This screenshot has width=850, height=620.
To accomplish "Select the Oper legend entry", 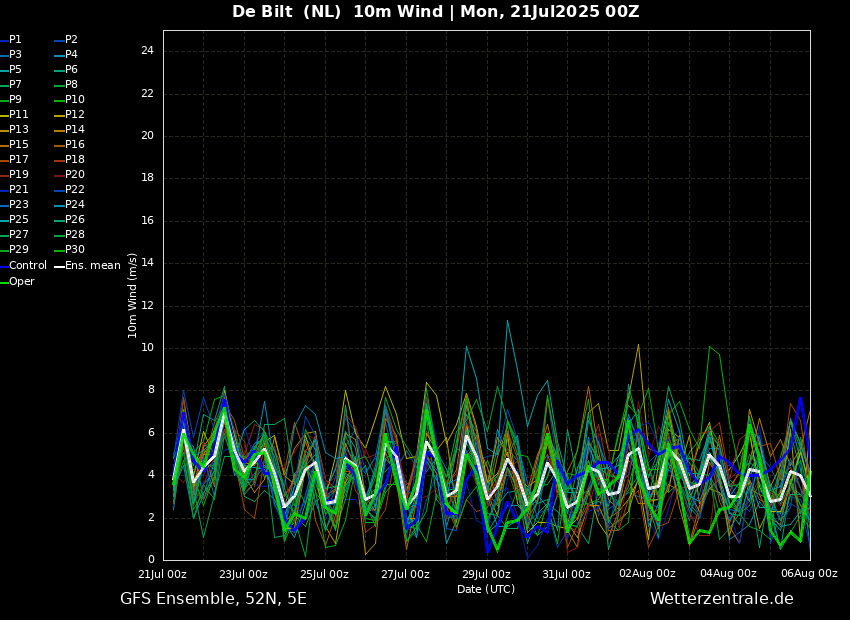I will click(x=17, y=281).
